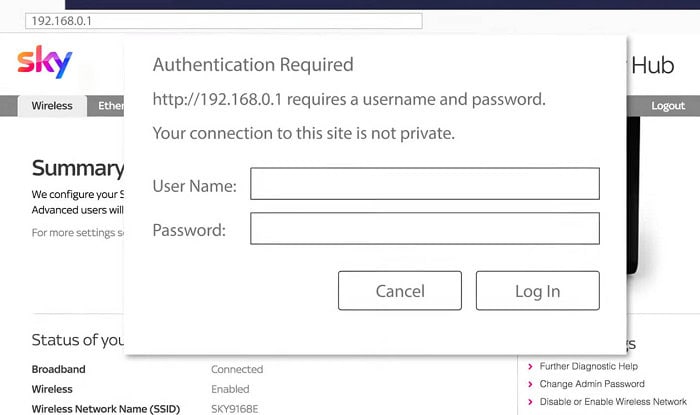Click into the Password field

coord(425,228)
